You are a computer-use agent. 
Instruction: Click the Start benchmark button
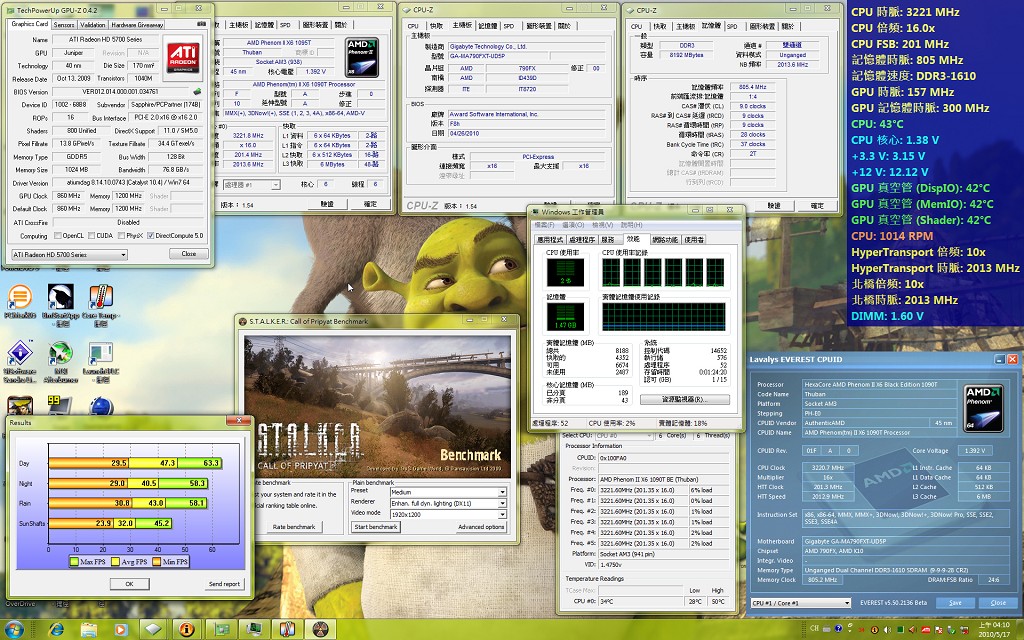coord(375,527)
